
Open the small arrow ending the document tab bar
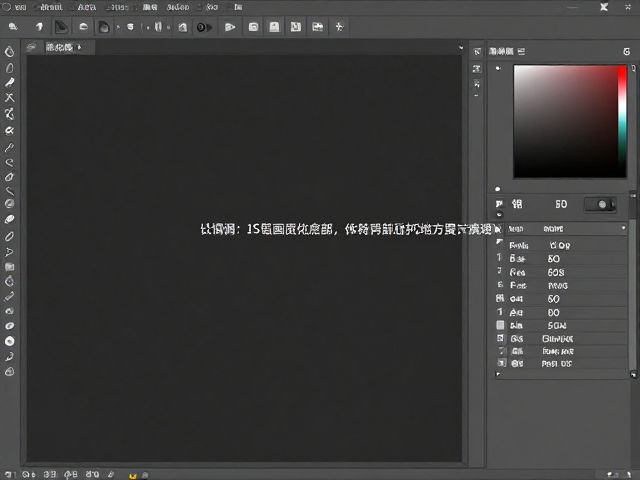pyautogui.click(x=461, y=48)
